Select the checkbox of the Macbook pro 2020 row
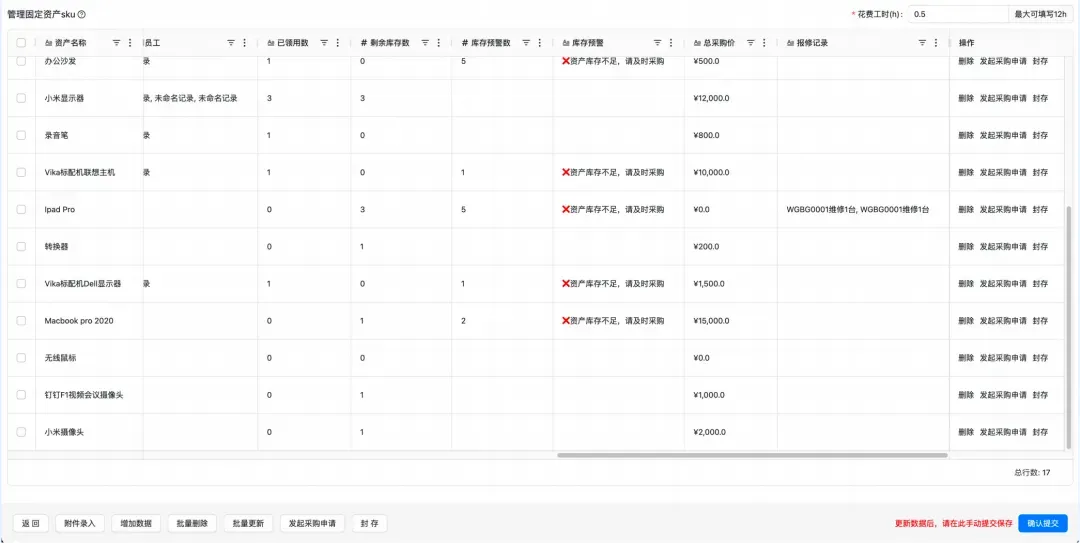 tap(21, 321)
